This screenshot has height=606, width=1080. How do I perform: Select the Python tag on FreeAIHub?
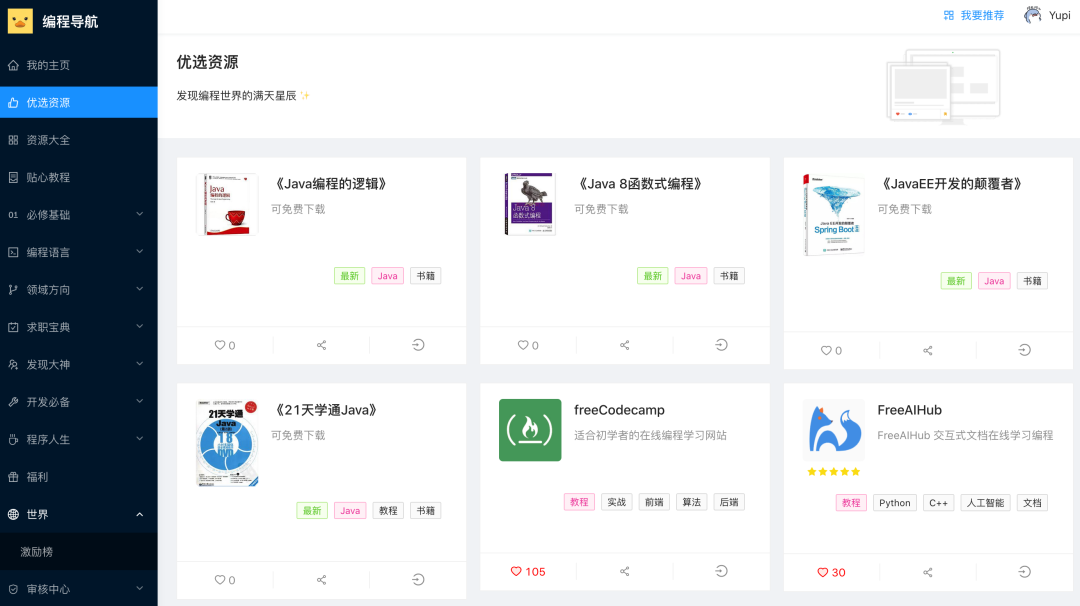[x=894, y=503]
